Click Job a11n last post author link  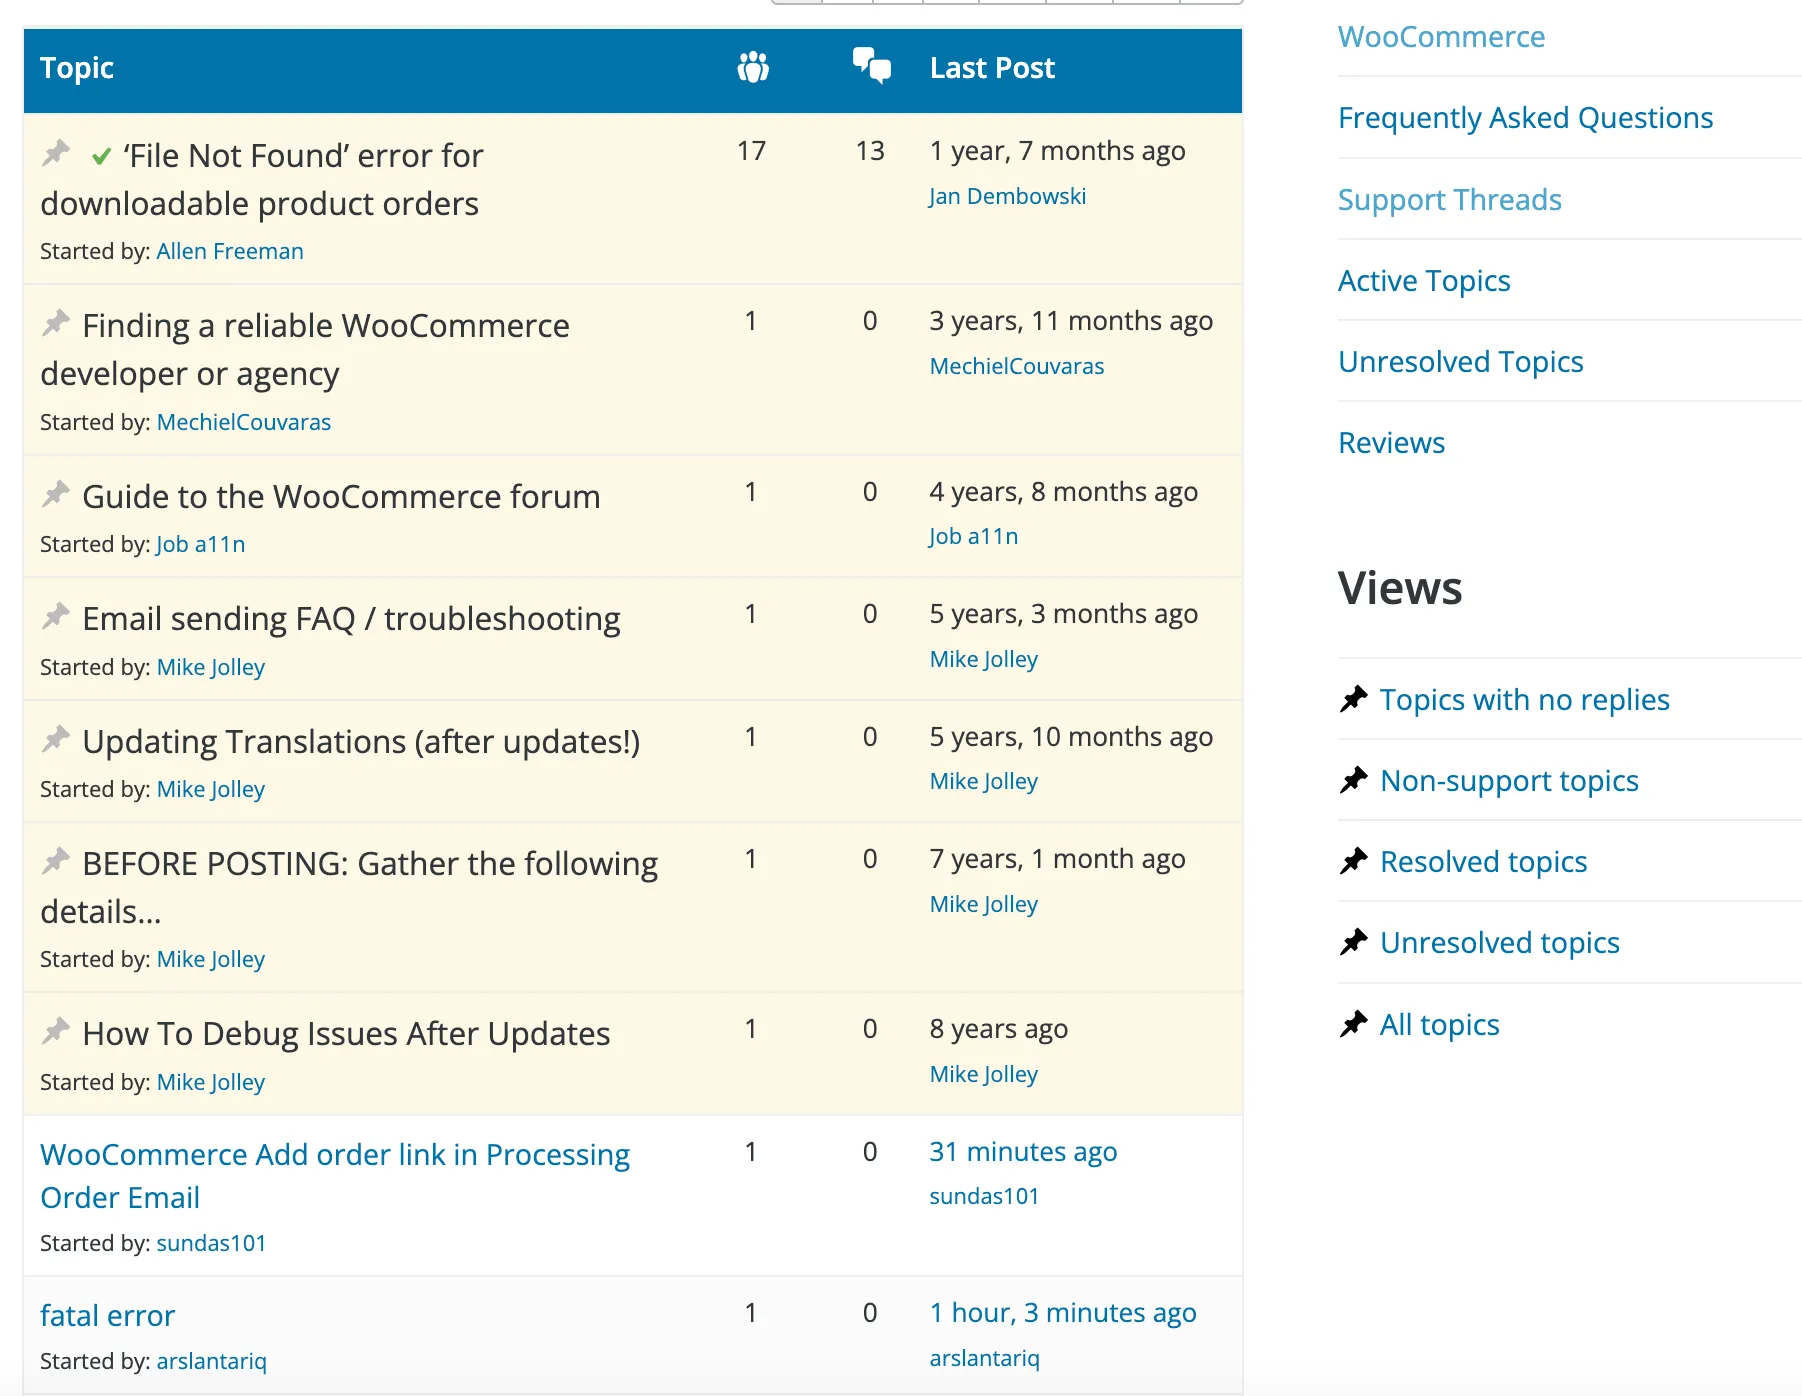click(974, 536)
